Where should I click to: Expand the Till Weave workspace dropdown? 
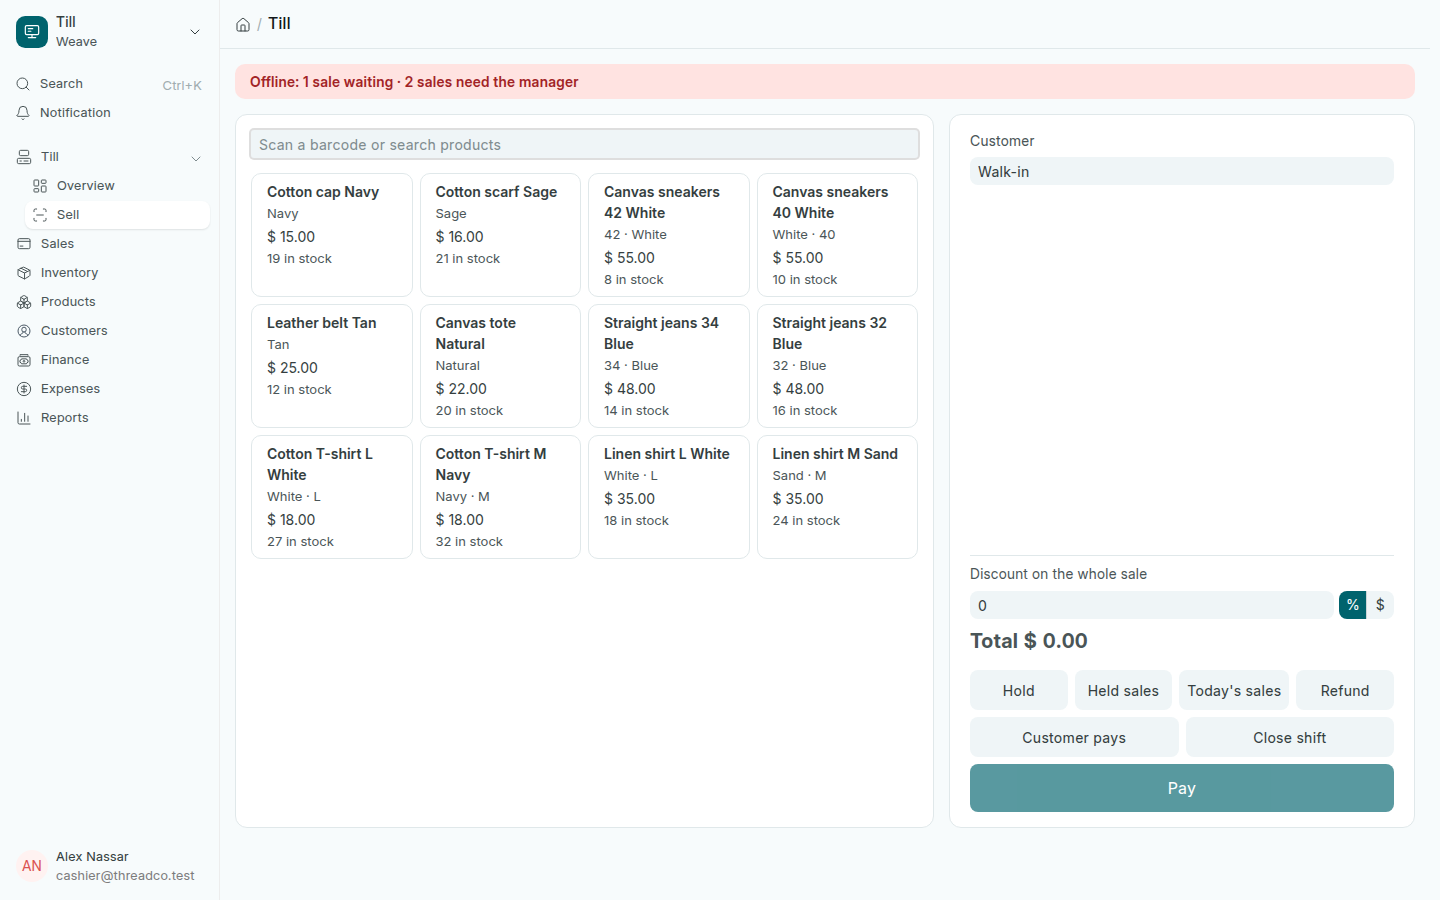tap(195, 32)
